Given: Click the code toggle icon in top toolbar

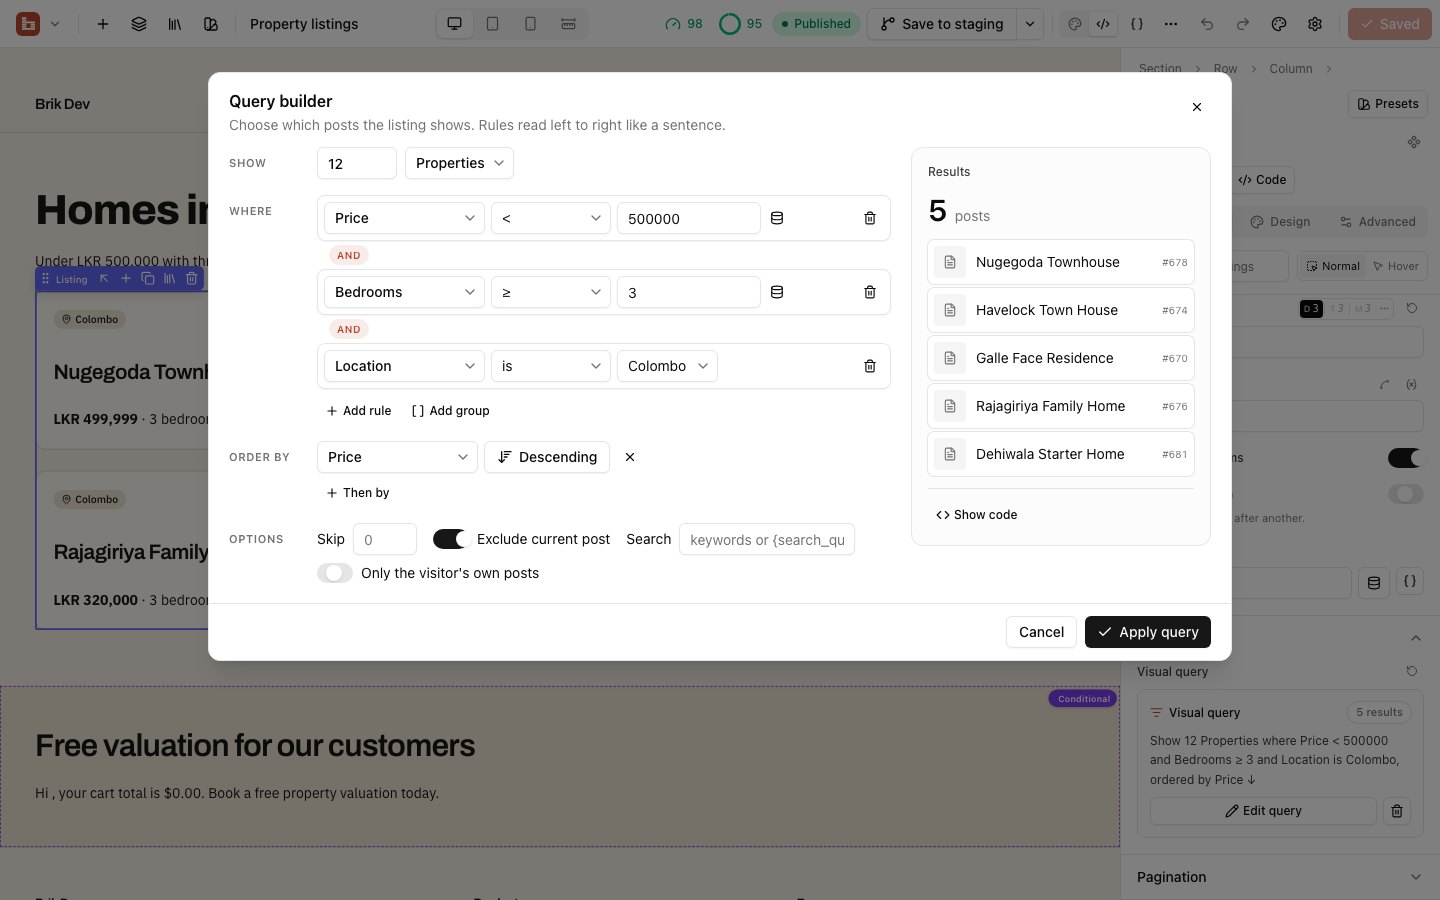Looking at the screenshot, I should click(1103, 24).
